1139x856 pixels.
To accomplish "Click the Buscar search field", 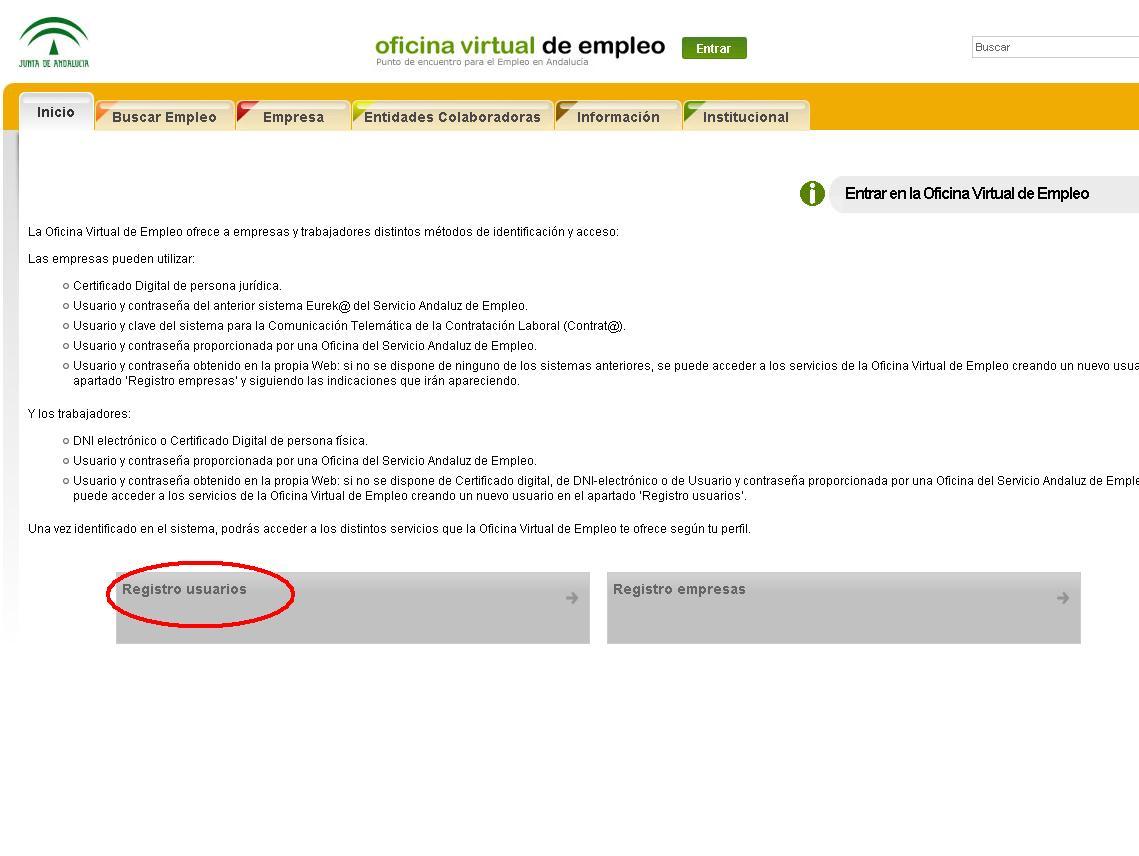I will (1055, 47).
